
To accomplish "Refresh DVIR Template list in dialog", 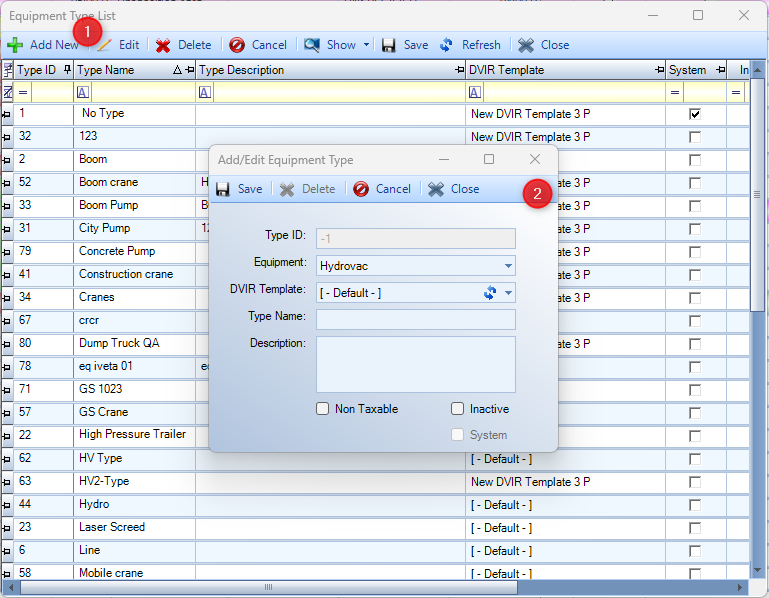I will (x=489, y=293).
